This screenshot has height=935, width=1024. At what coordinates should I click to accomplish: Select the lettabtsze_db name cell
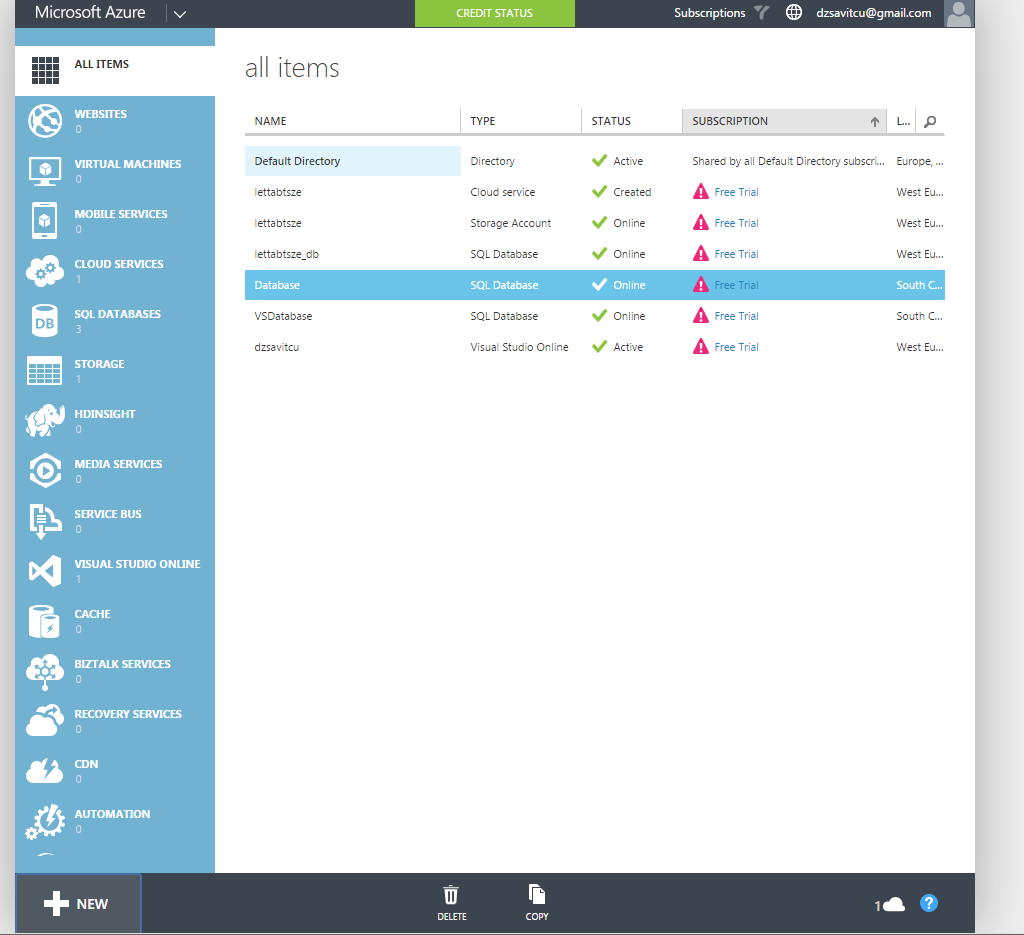click(287, 254)
